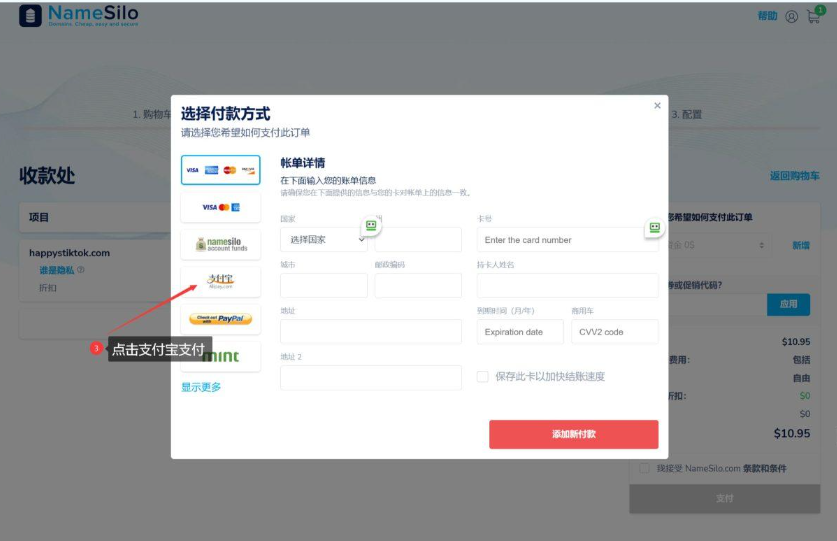This screenshot has width=837, height=541.
Task: Click the $10.95 total amount
Action: coord(792,433)
